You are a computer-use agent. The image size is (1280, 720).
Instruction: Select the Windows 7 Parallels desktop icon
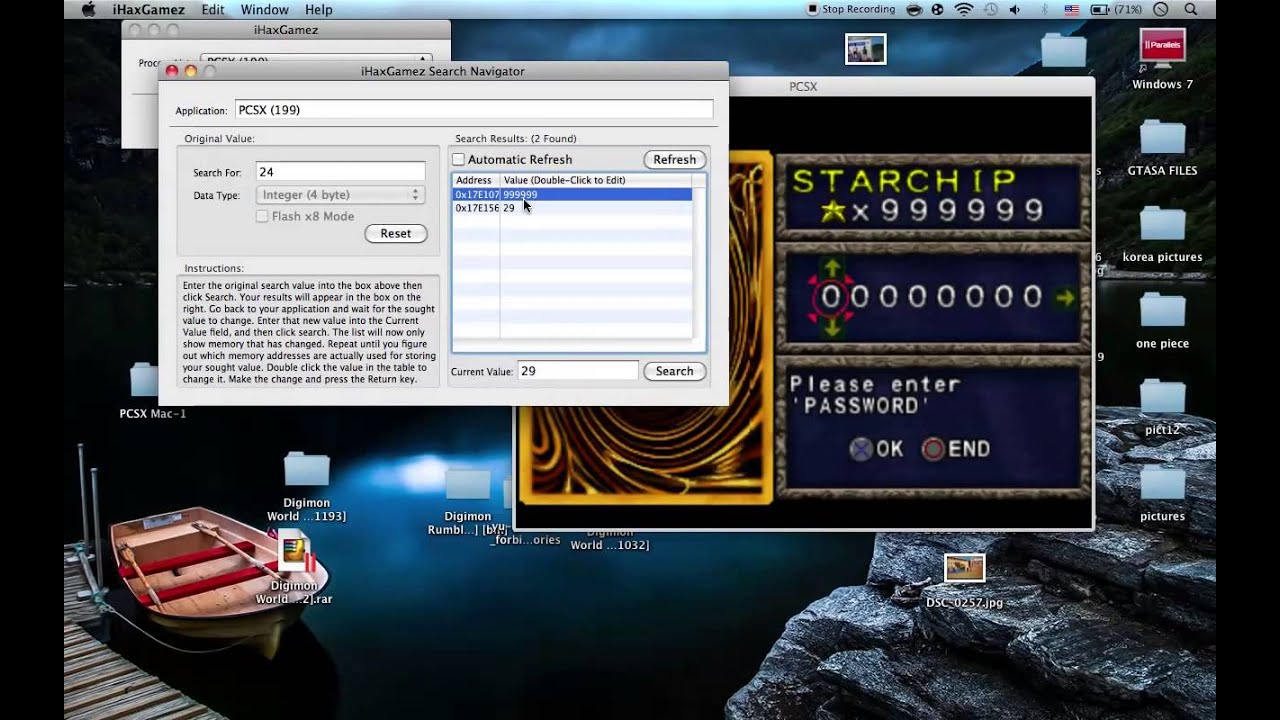1162,59
